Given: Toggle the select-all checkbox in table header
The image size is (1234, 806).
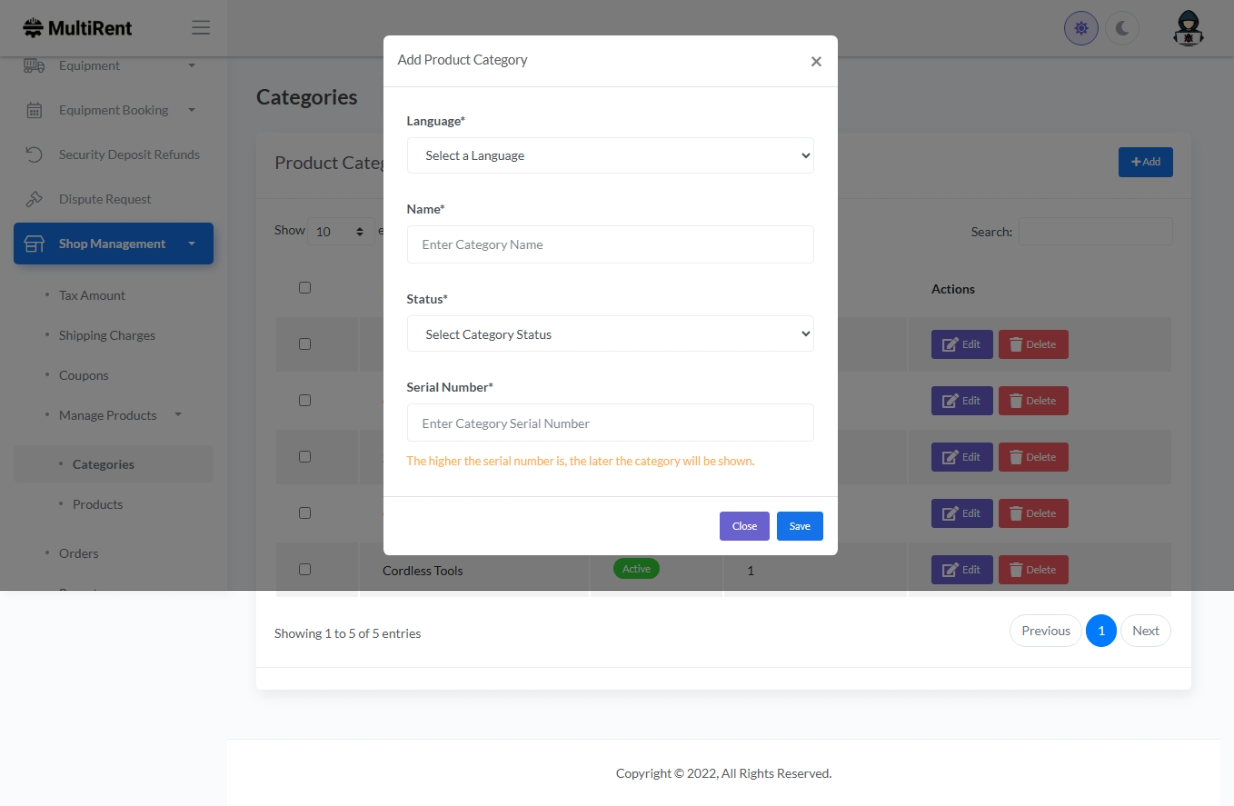Looking at the screenshot, I should tap(305, 288).
